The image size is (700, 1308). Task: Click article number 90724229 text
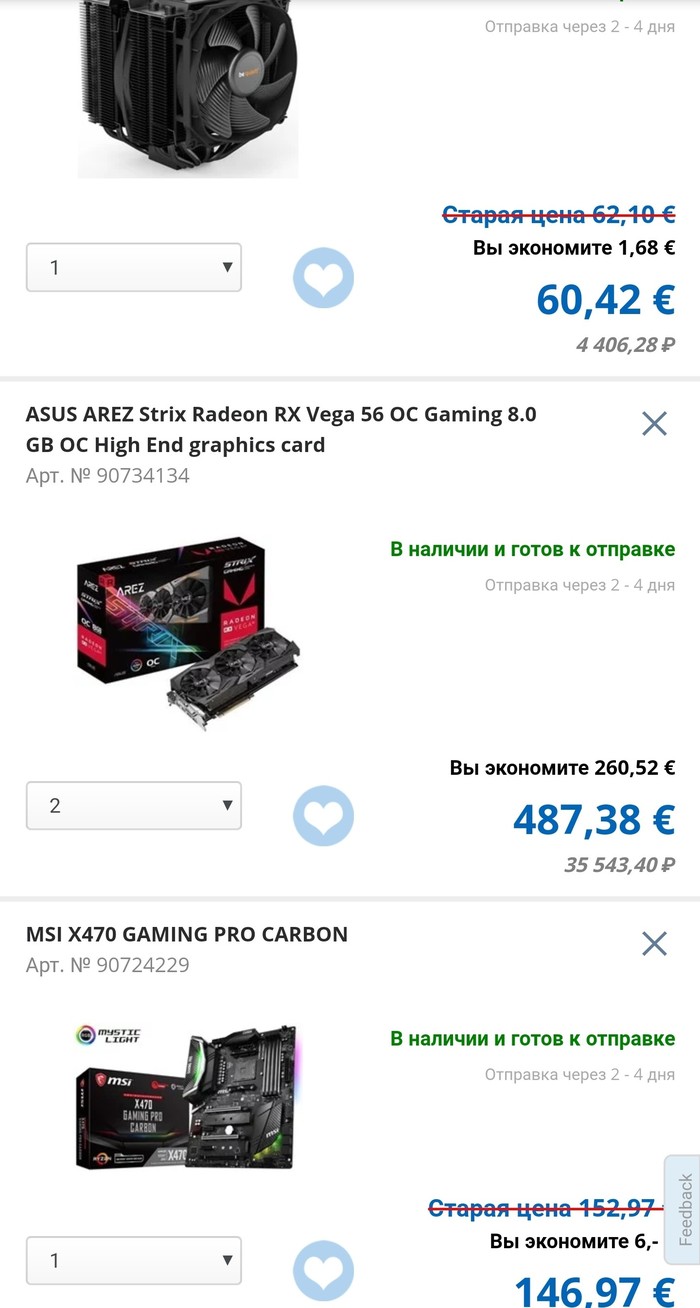(107, 965)
